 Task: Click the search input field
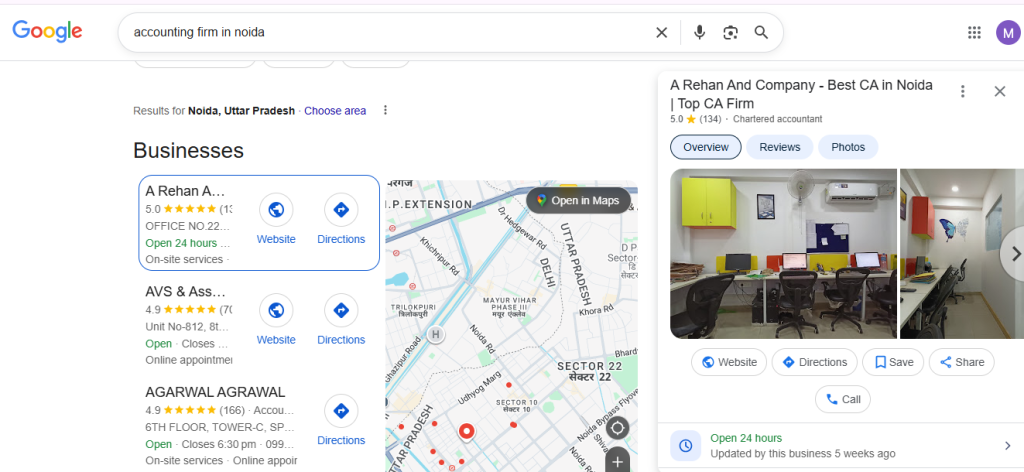(x=389, y=33)
